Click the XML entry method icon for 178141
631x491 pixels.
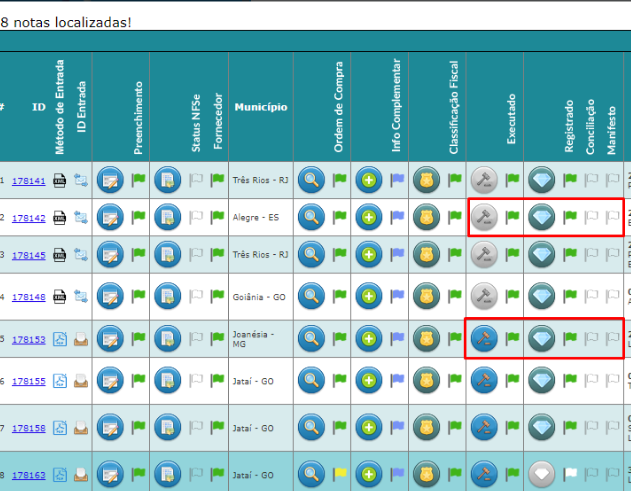pos(60,181)
